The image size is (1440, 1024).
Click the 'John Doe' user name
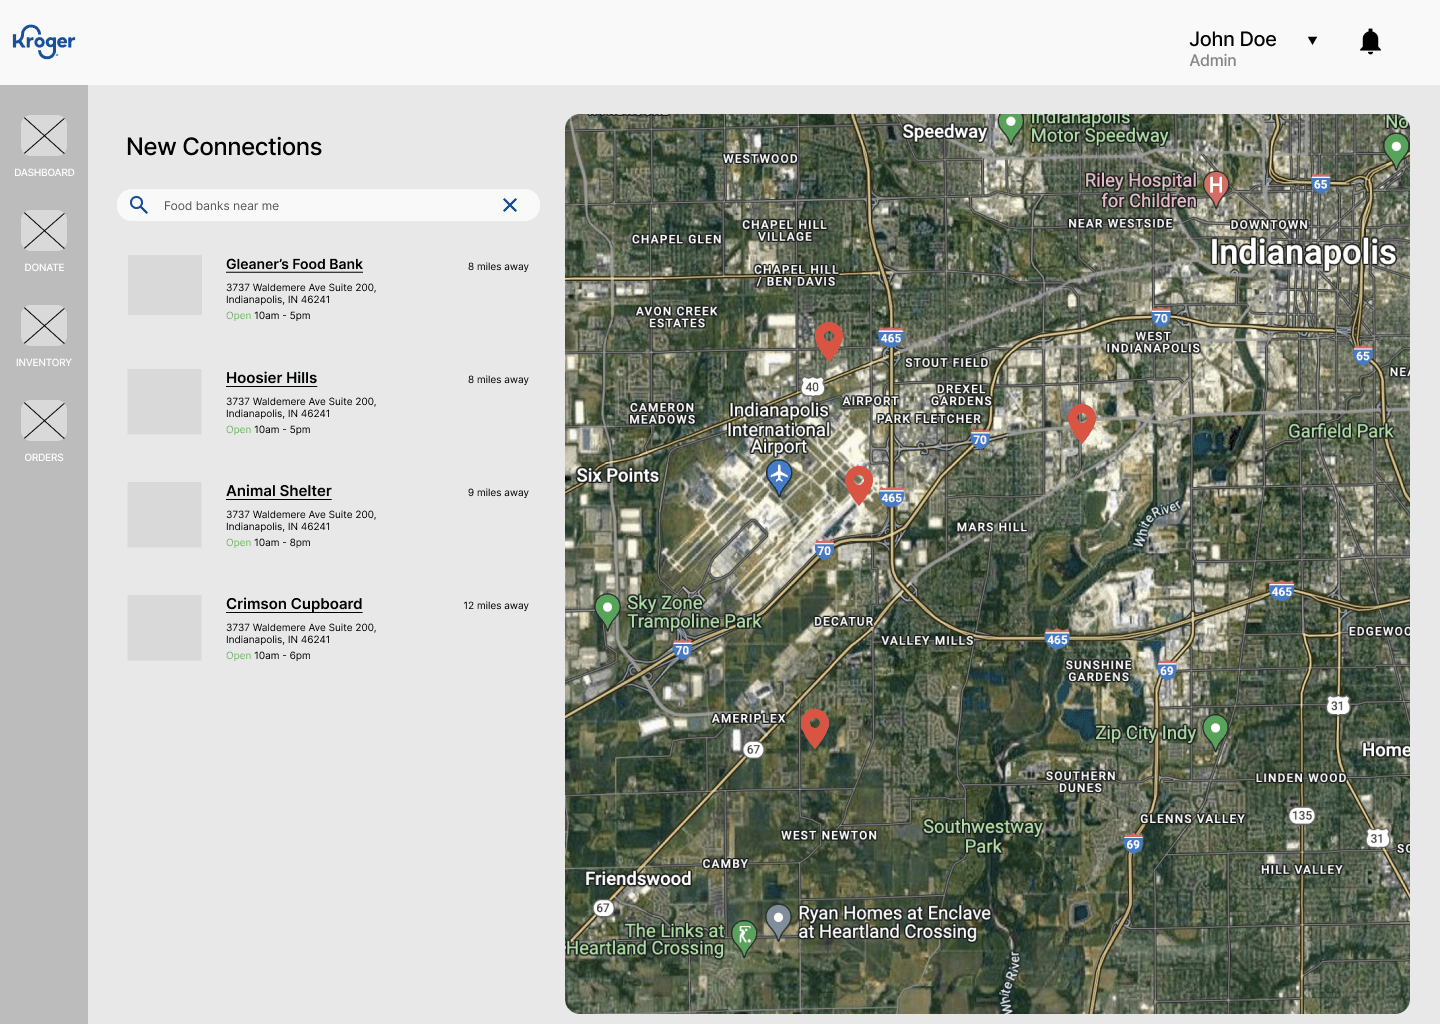(1232, 39)
